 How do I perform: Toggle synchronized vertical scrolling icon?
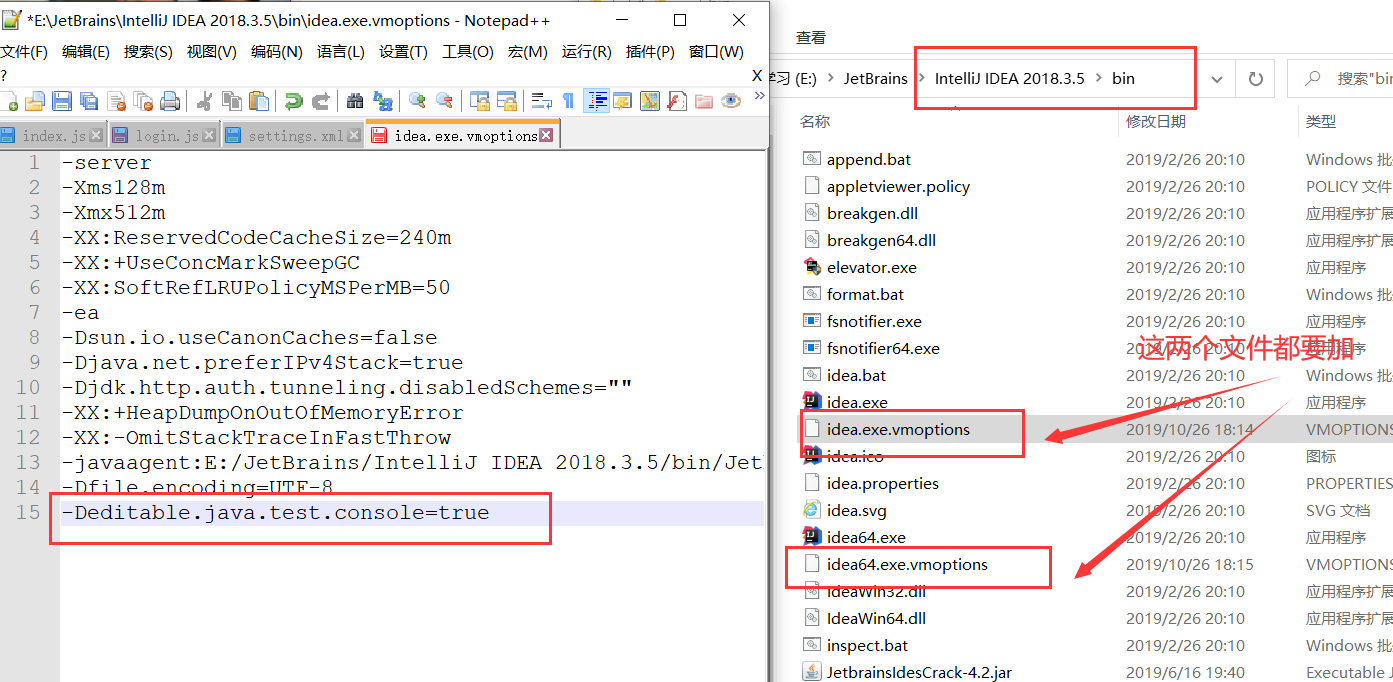(x=479, y=101)
